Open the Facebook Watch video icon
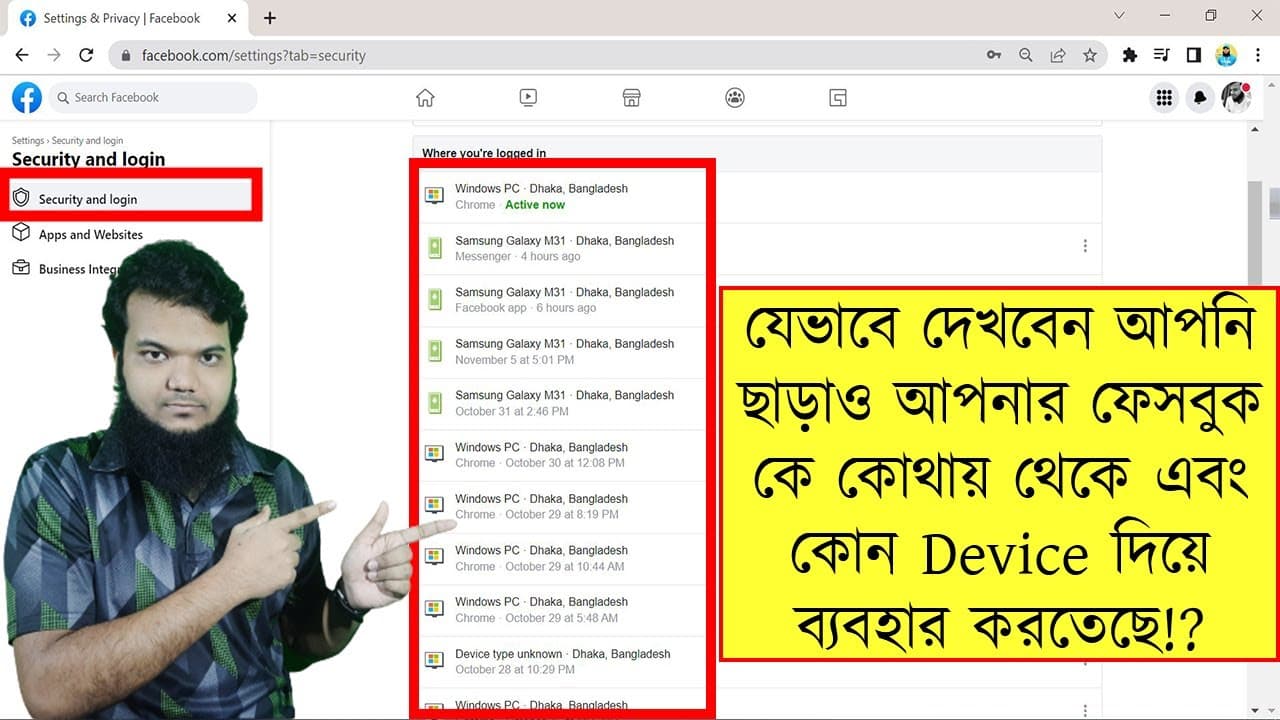1280x720 pixels. (x=528, y=97)
